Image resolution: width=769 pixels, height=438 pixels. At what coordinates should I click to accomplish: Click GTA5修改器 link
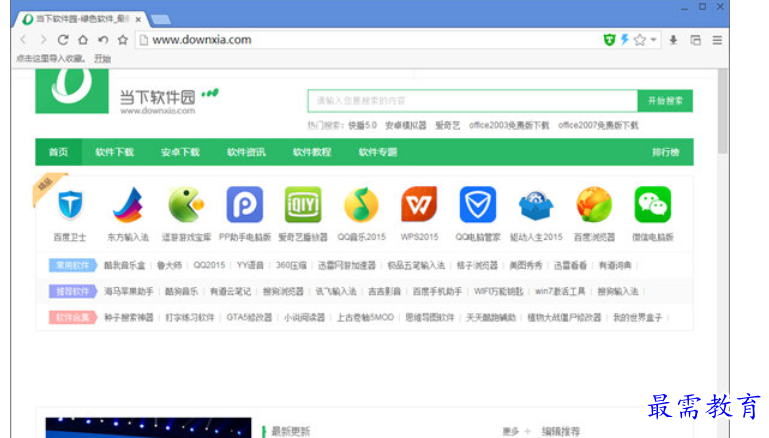(249, 317)
